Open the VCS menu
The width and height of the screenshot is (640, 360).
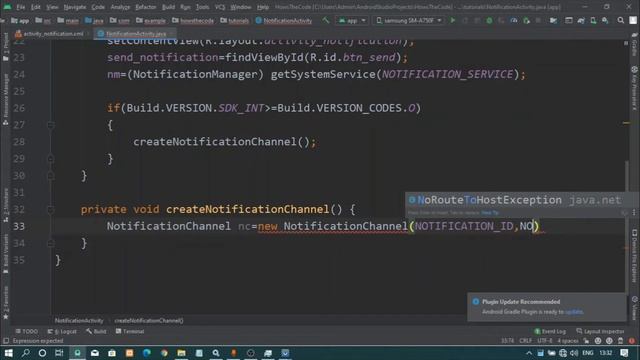[220, 7]
